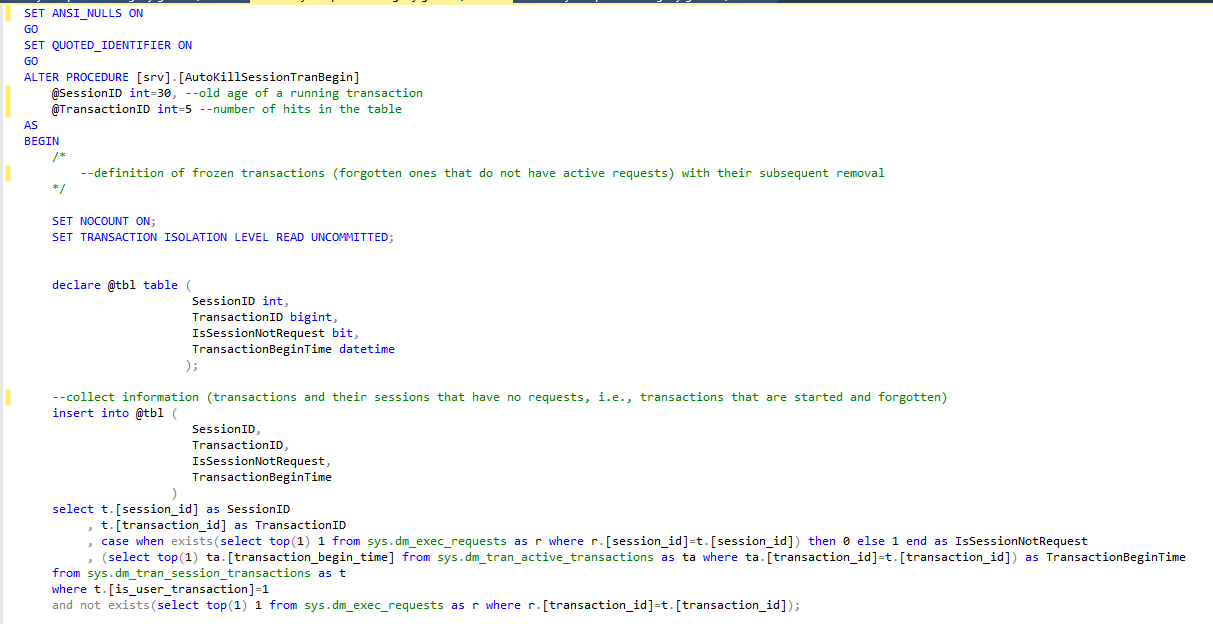
Task: Click the change indicator beside the frozen transactions comment
Action: click(x=10, y=172)
